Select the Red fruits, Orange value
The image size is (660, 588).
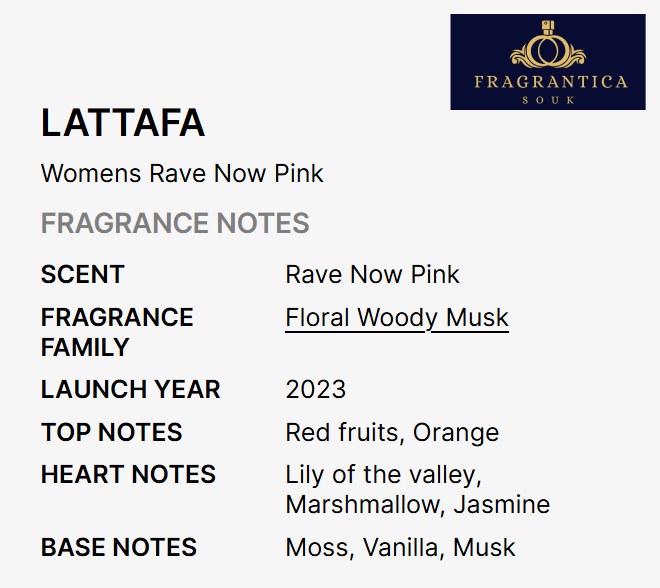[x=392, y=432]
